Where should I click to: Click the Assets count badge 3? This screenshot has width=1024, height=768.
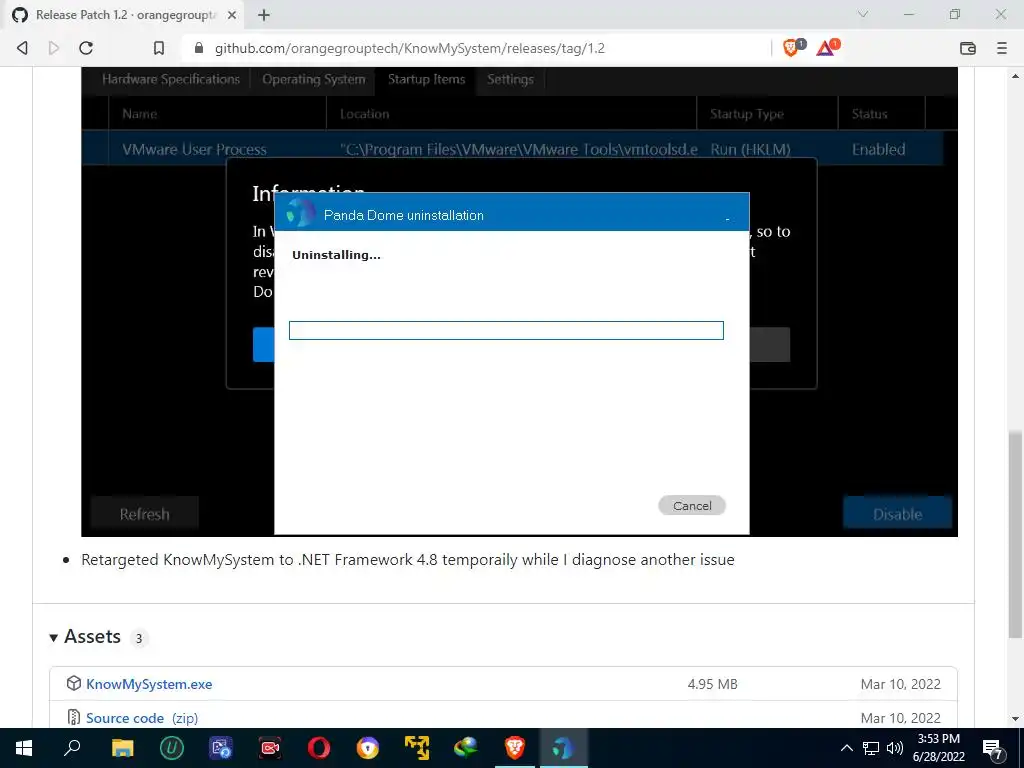(x=138, y=638)
